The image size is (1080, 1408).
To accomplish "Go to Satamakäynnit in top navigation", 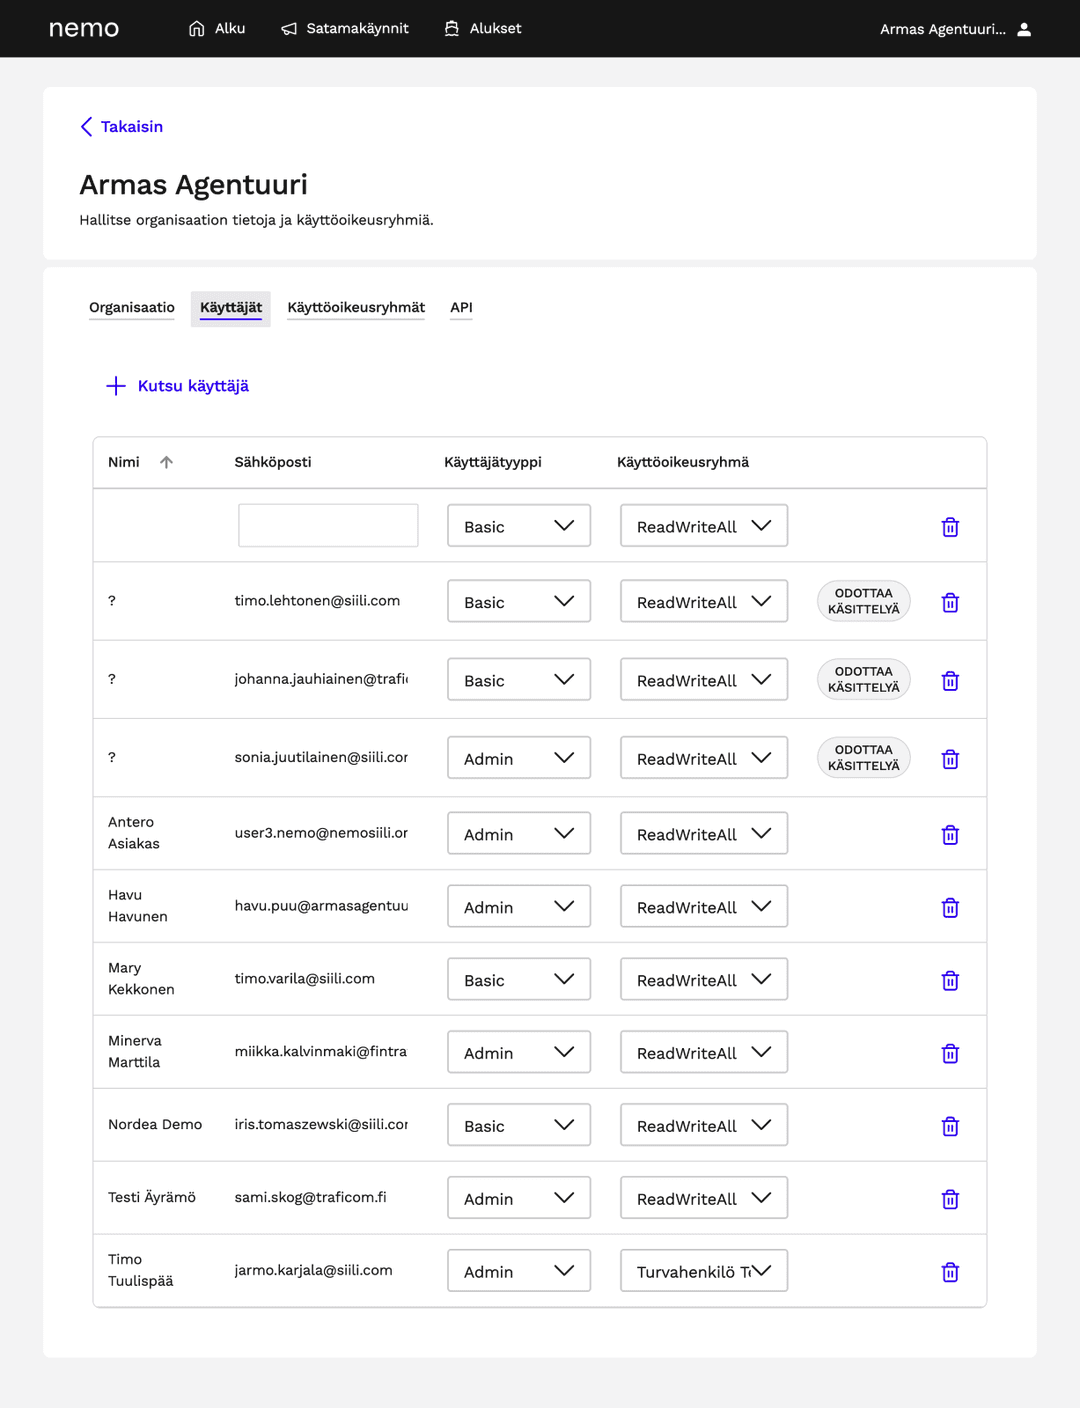I will [x=345, y=29].
